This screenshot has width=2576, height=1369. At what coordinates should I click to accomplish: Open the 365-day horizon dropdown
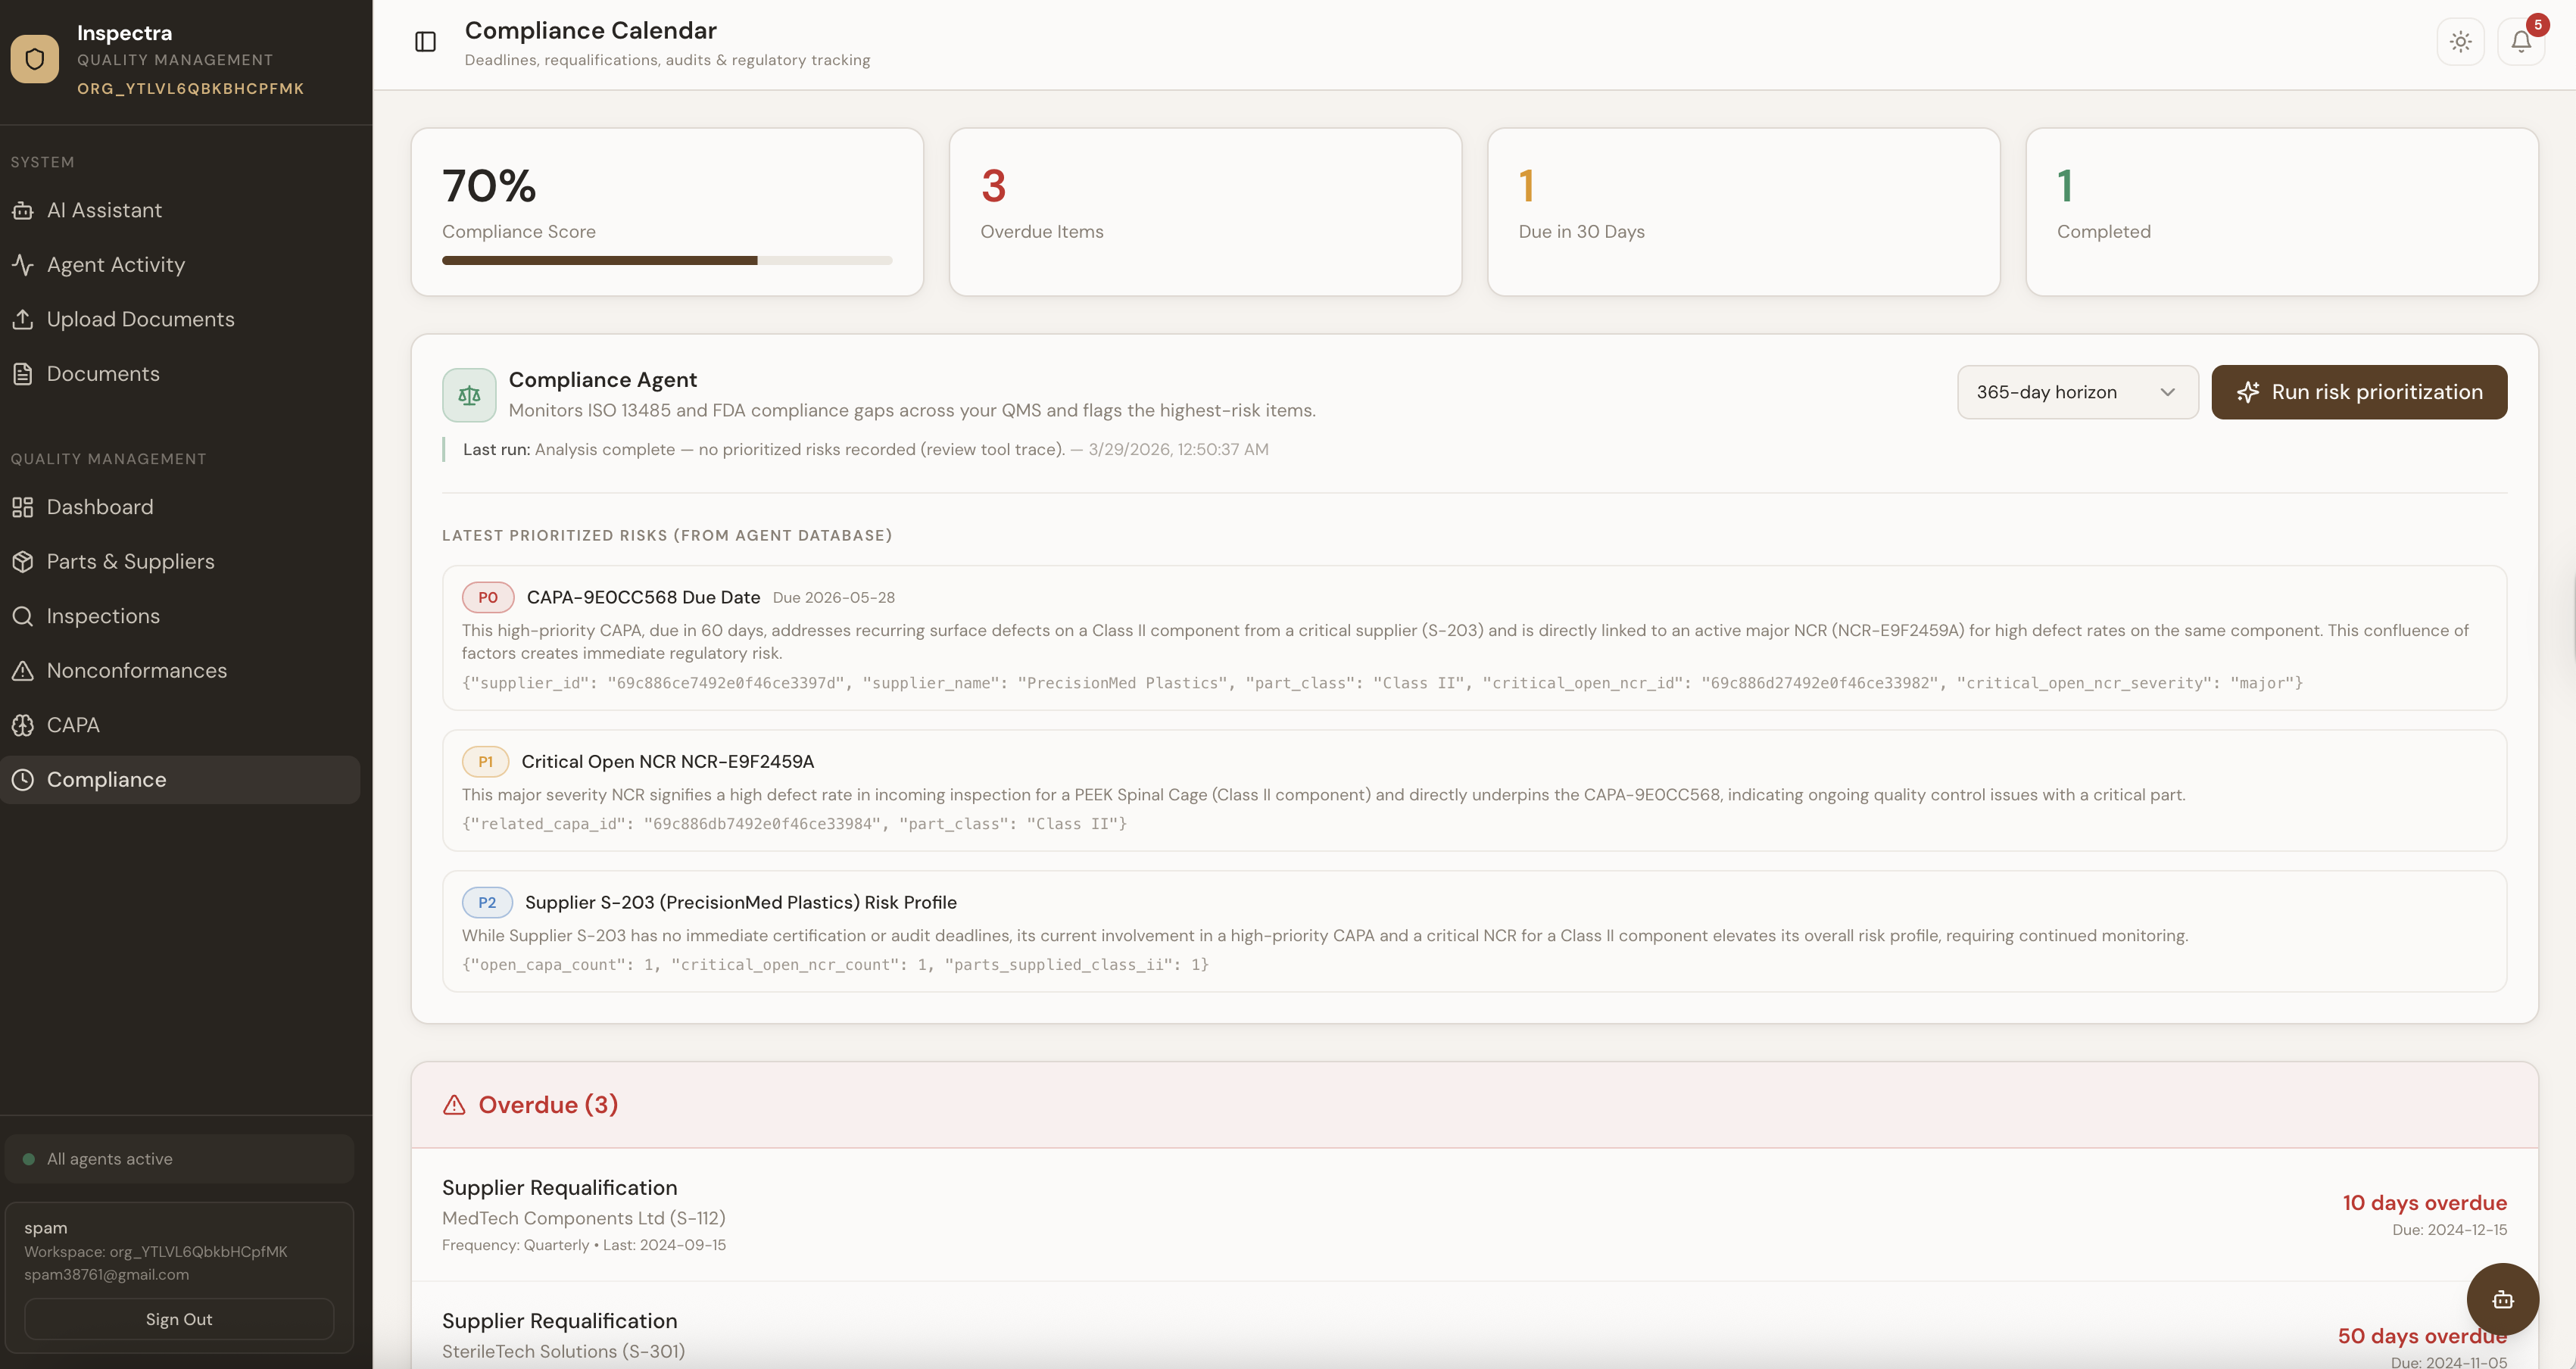coord(2076,392)
